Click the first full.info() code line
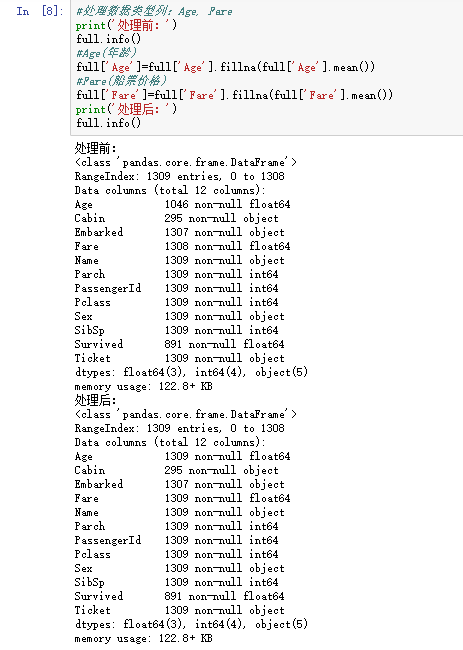This screenshot has height=650, width=463. click(x=109, y=39)
